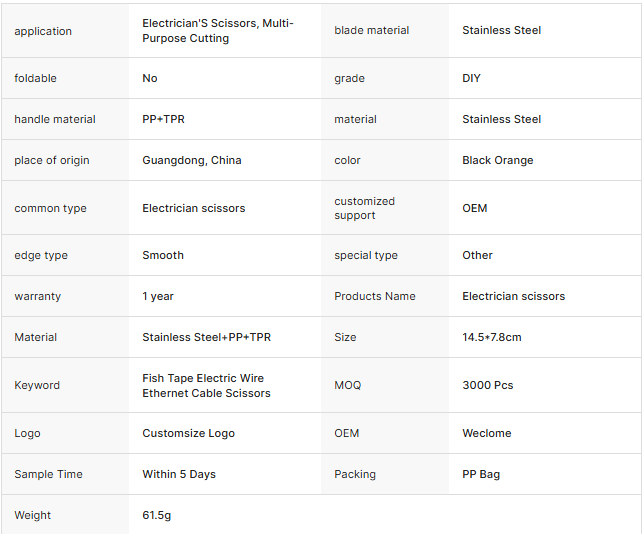This screenshot has height=534, width=642.
Task: Click the 'foldable' attribute label
Action: [36, 78]
